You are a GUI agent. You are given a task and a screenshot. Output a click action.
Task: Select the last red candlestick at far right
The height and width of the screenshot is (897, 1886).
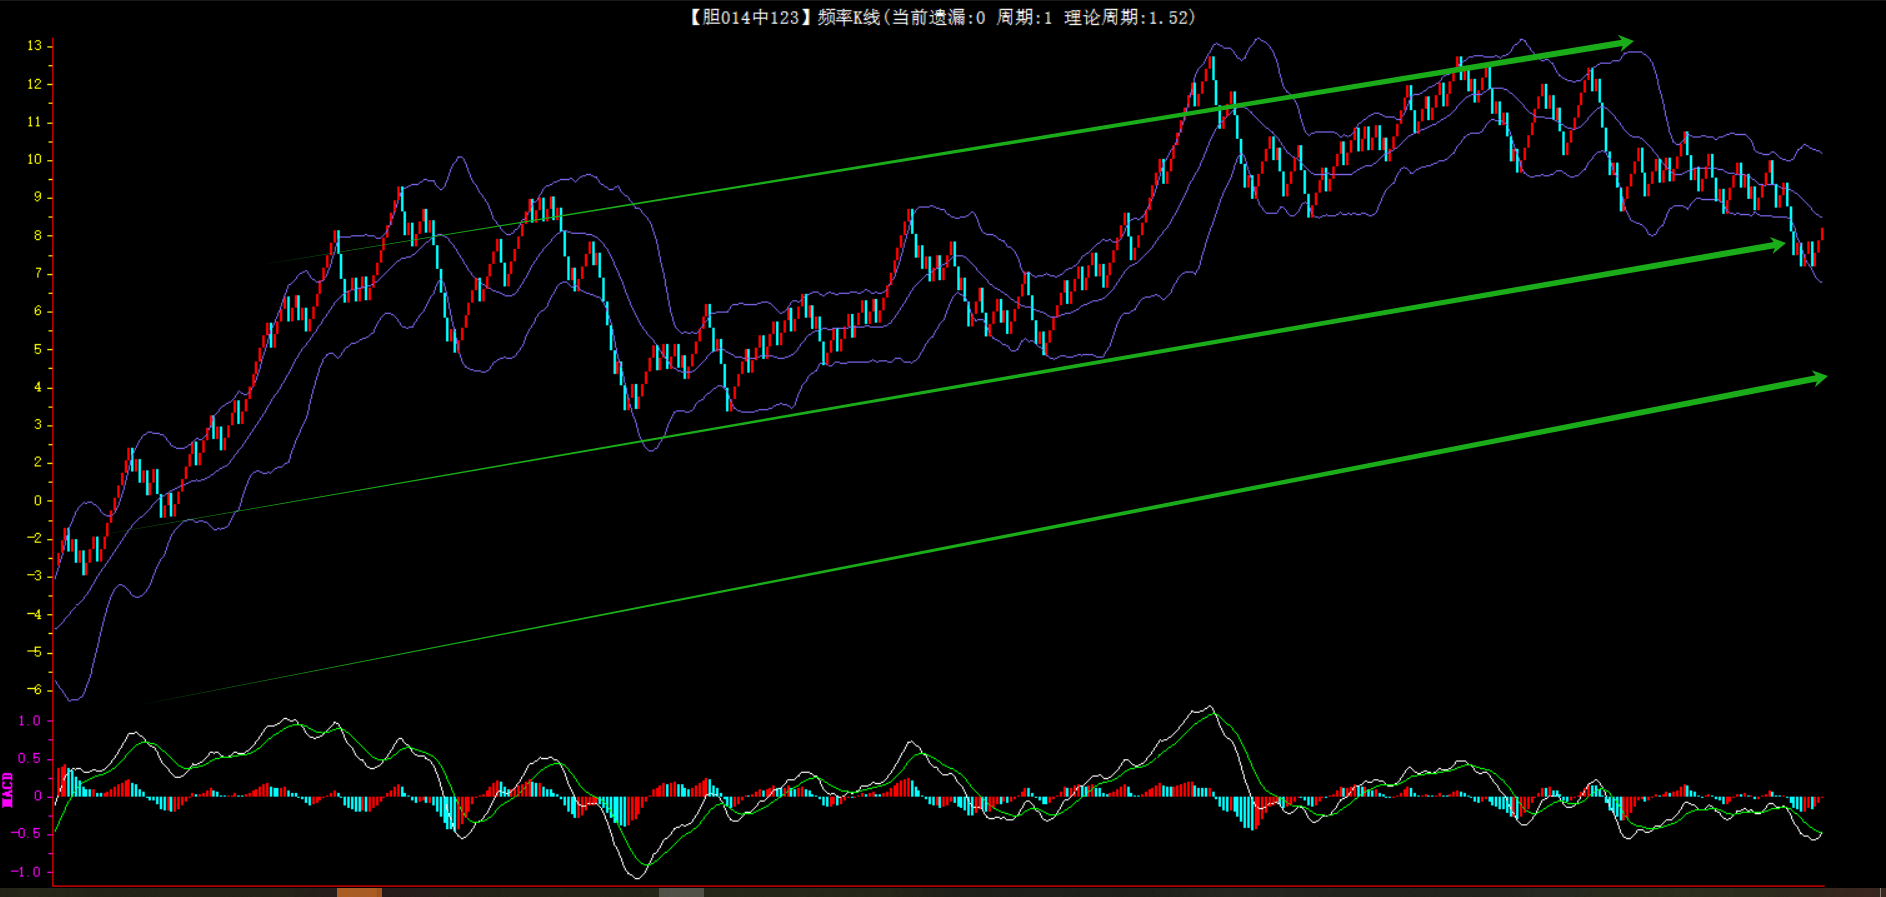click(x=1821, y=236)
